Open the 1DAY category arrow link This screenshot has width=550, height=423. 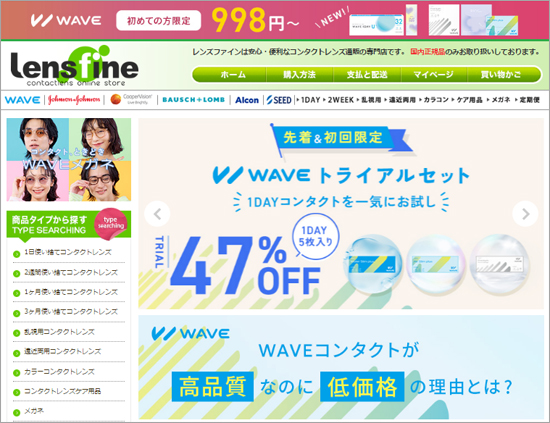[308, 100]
